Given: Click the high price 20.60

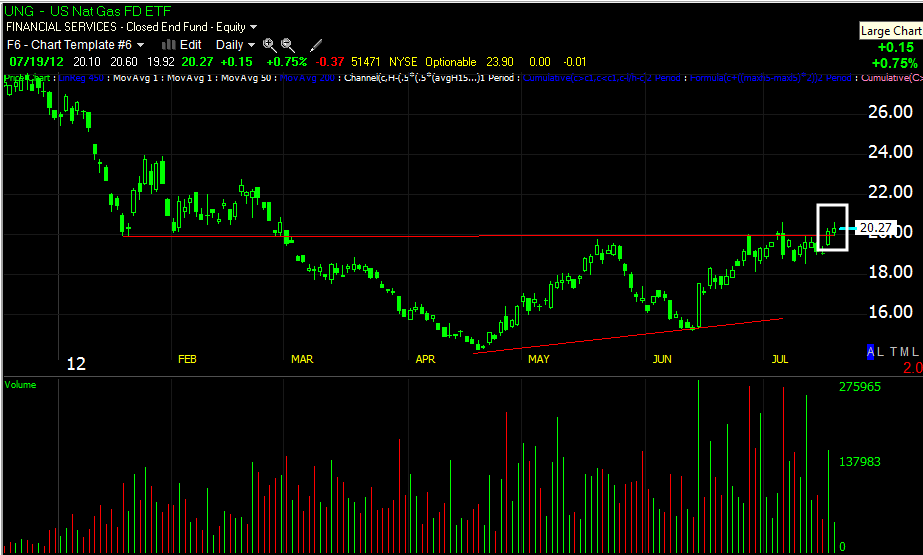Looking at the screenshot, I should (x=124, y=62).
